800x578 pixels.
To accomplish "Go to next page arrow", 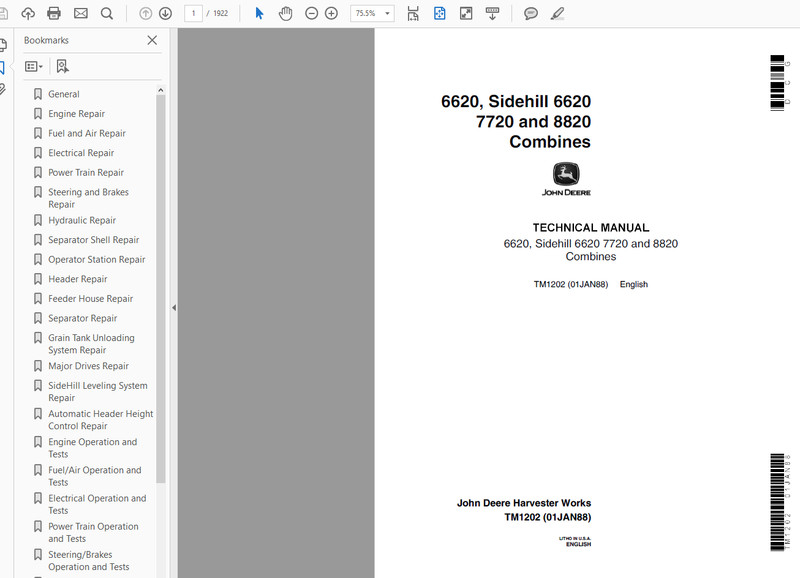I will coord(165,13).
